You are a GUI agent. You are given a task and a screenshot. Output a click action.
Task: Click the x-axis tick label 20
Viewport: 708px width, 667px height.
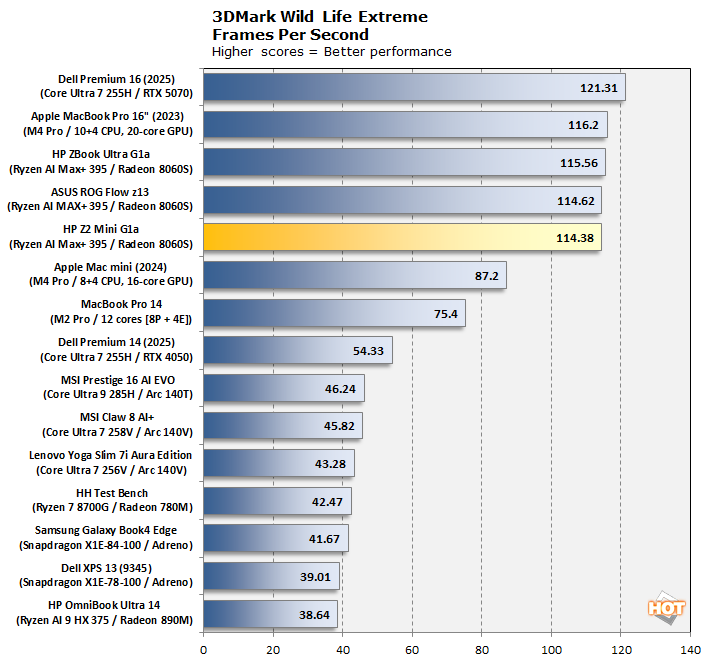(273, 650)
